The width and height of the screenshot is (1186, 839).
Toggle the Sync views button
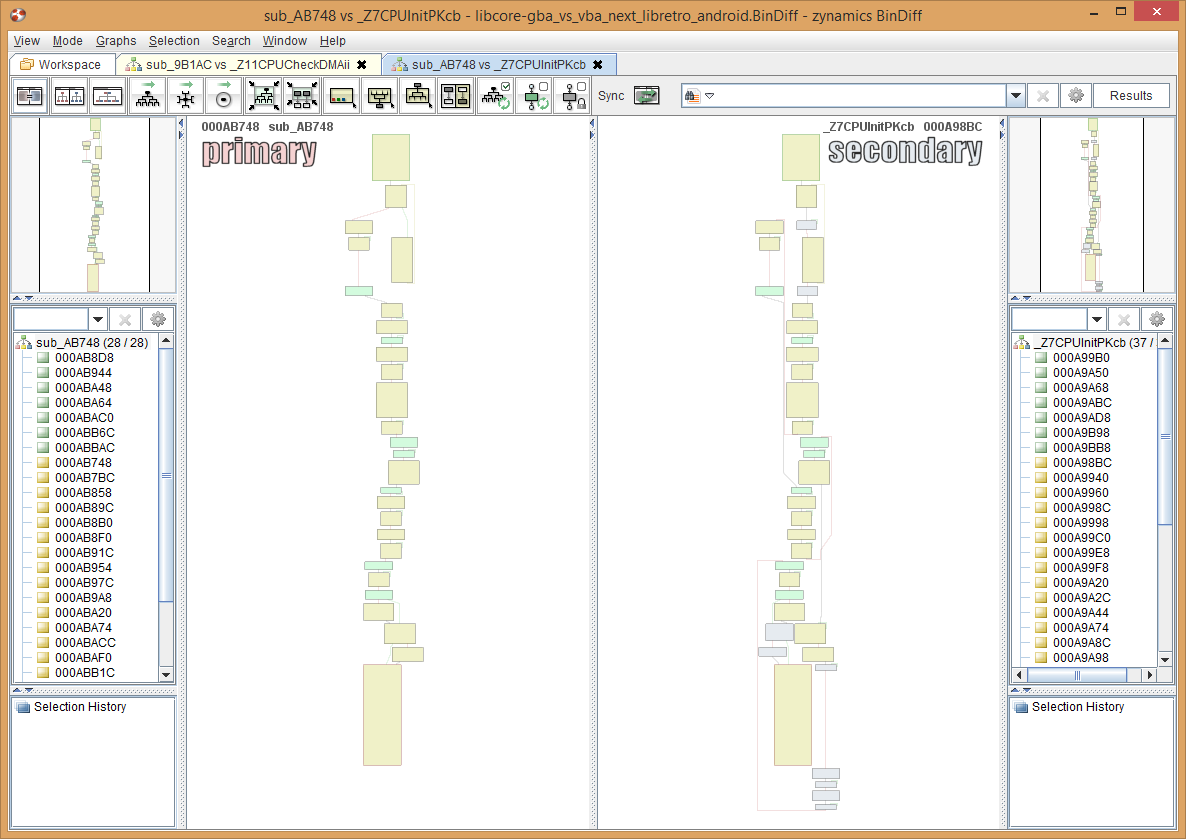647,96
